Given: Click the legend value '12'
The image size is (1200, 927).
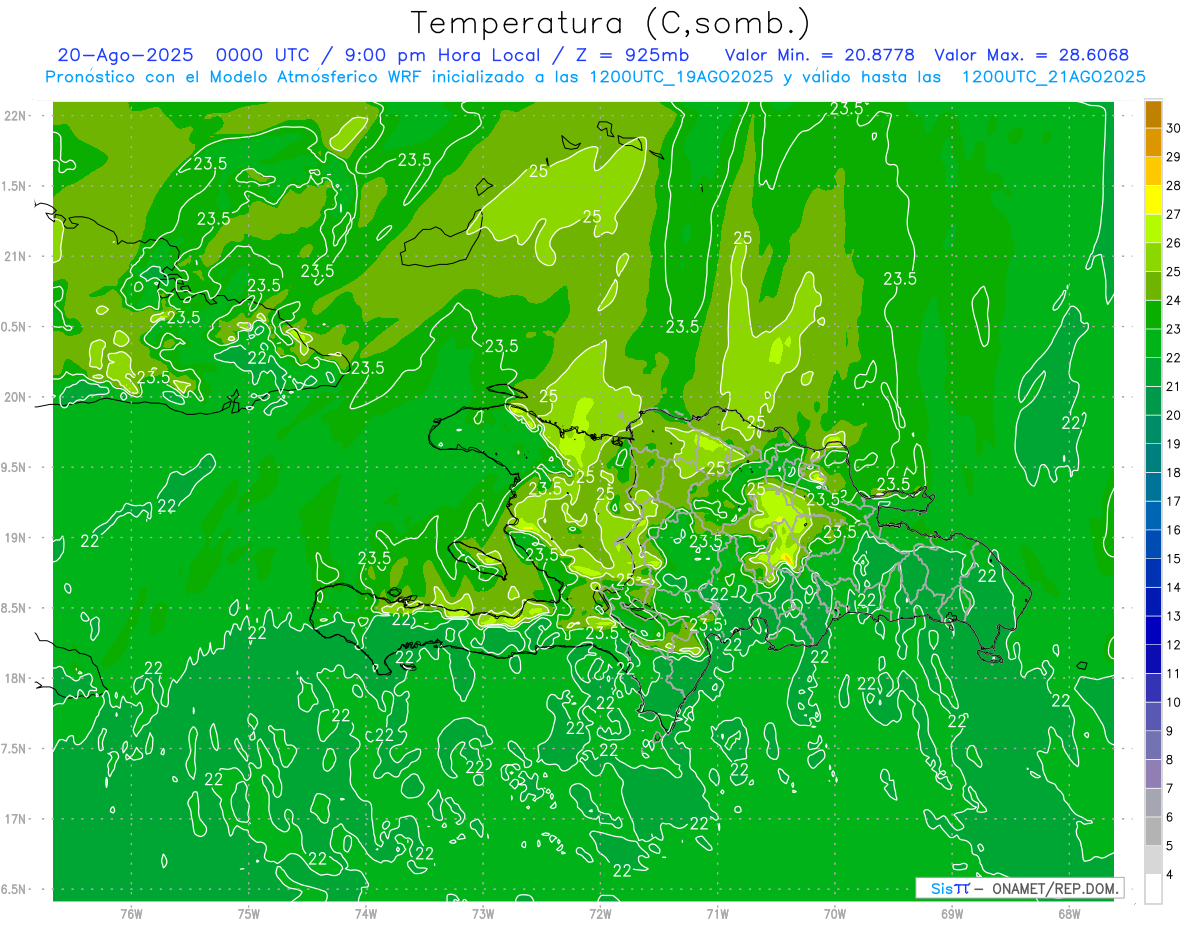Looking at the screenshot, I should (1174, 645).
